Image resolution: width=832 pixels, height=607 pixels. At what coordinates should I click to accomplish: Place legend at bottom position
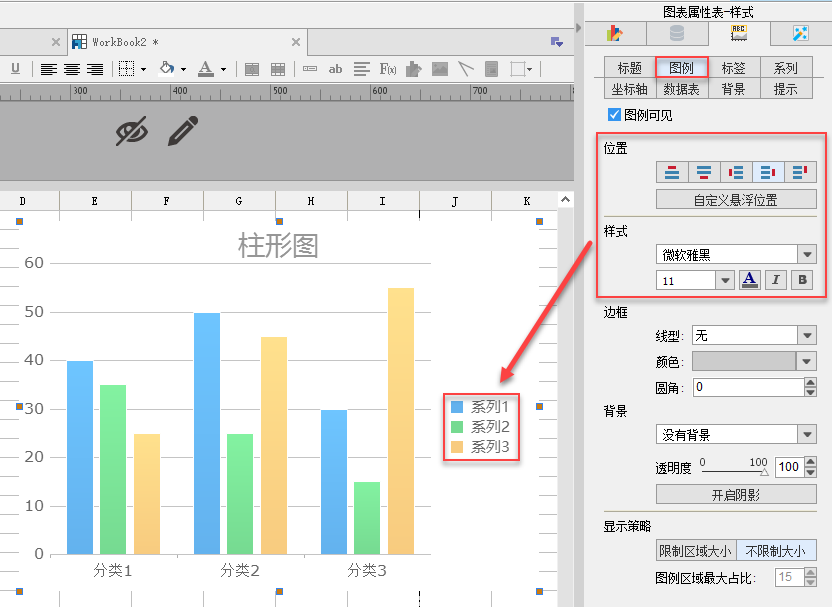click(x=704, y=172)
